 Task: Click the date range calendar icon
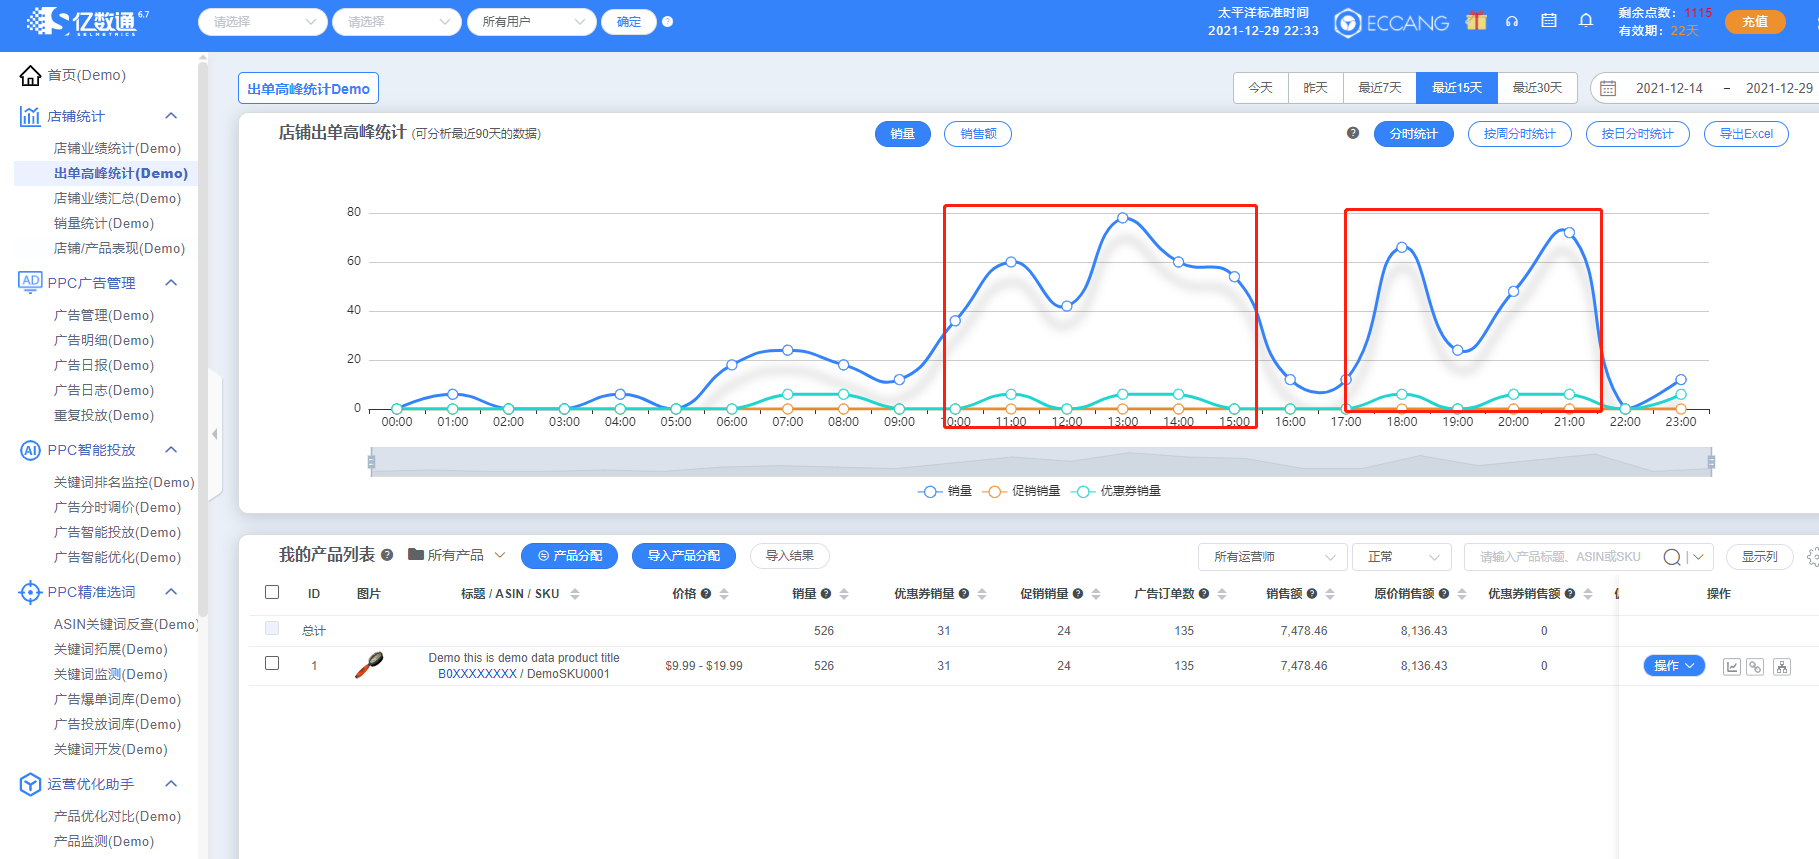(1608, 89)
